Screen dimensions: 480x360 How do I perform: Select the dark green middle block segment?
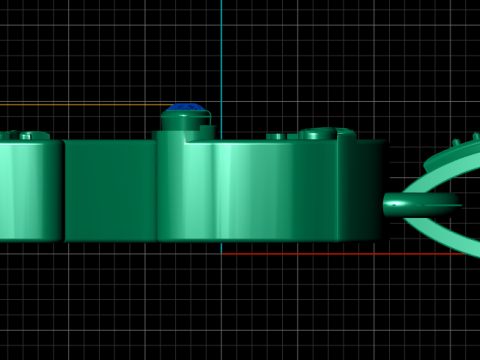click(x=110, y=190)
